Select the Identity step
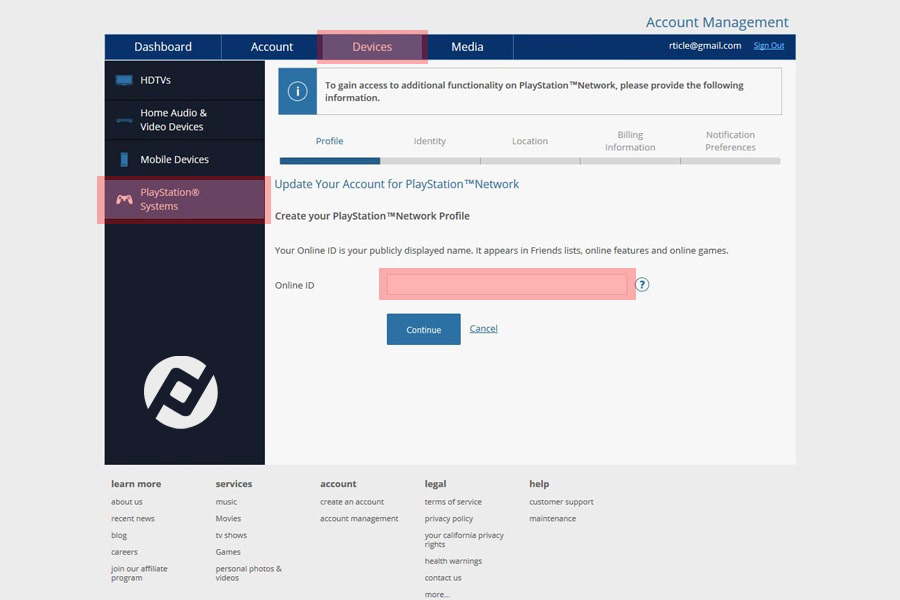This screenshot has height=600, width=900. [430, 141]
